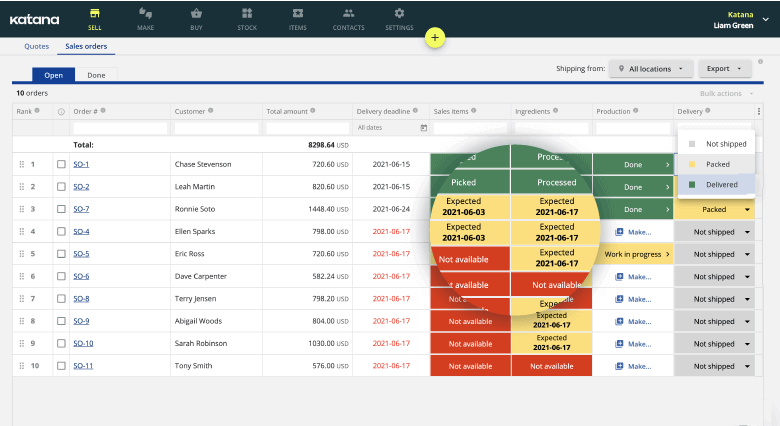Screen dimensions: 780x426
Task: Open the Export dropdown
Action: [x=724, y=69]
